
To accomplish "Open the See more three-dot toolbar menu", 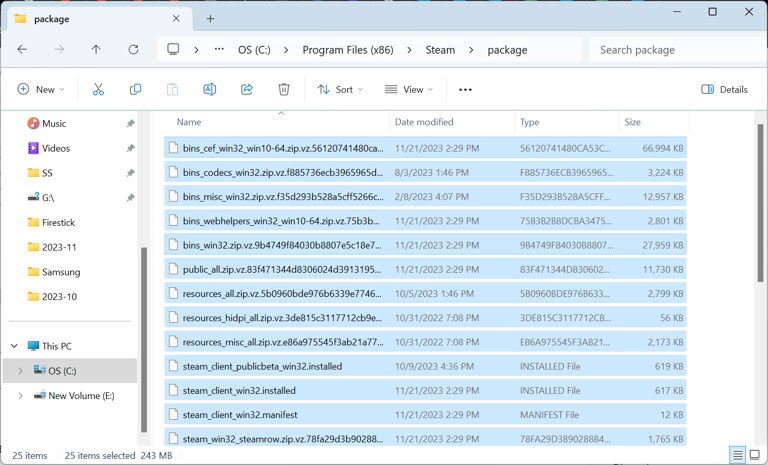I will [465, 90].
